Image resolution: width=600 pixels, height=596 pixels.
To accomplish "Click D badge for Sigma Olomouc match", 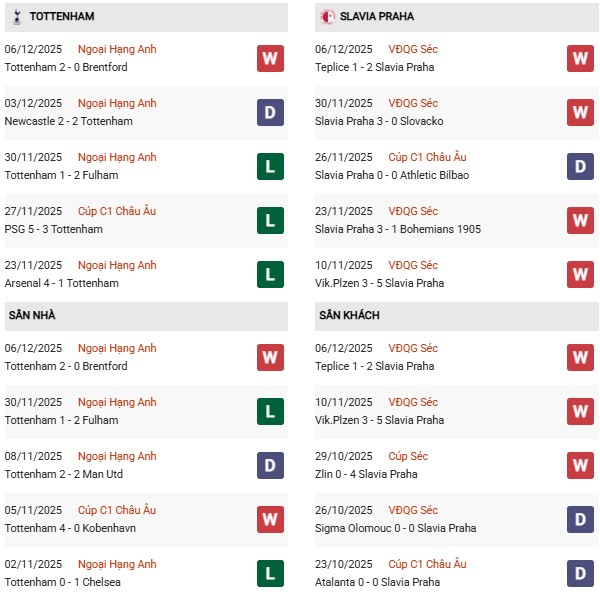I will point(580,519).
